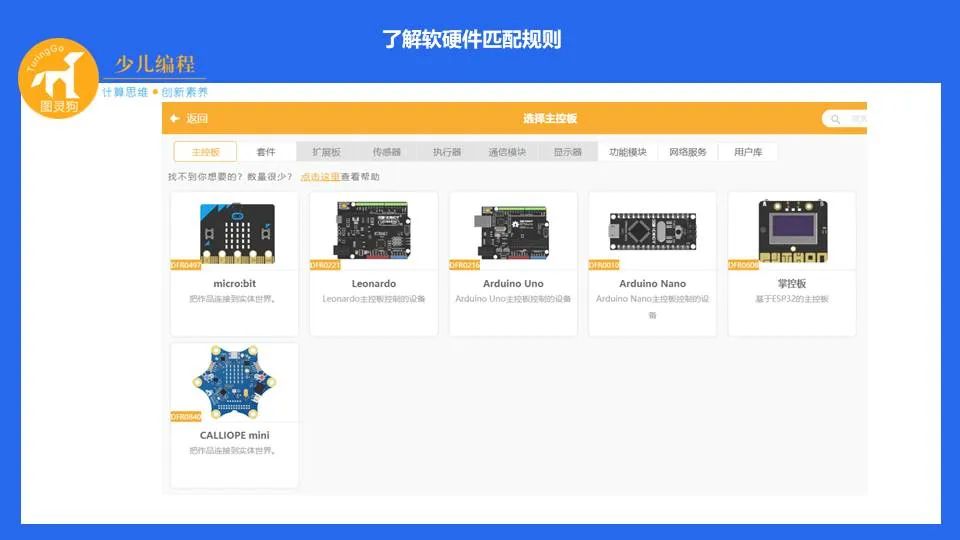Open the 显示器 tab
The width and height of the screenshot is (960, 540).
point(568,152)
